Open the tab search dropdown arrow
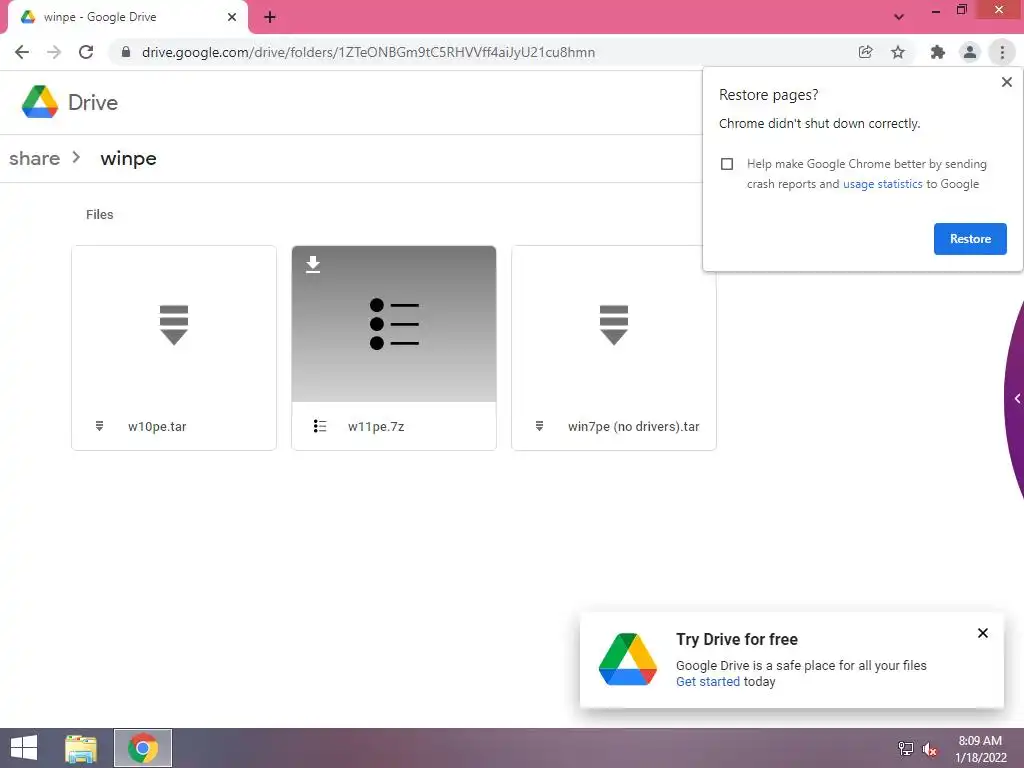This screenshot has width=1024, height=768. 899,17
